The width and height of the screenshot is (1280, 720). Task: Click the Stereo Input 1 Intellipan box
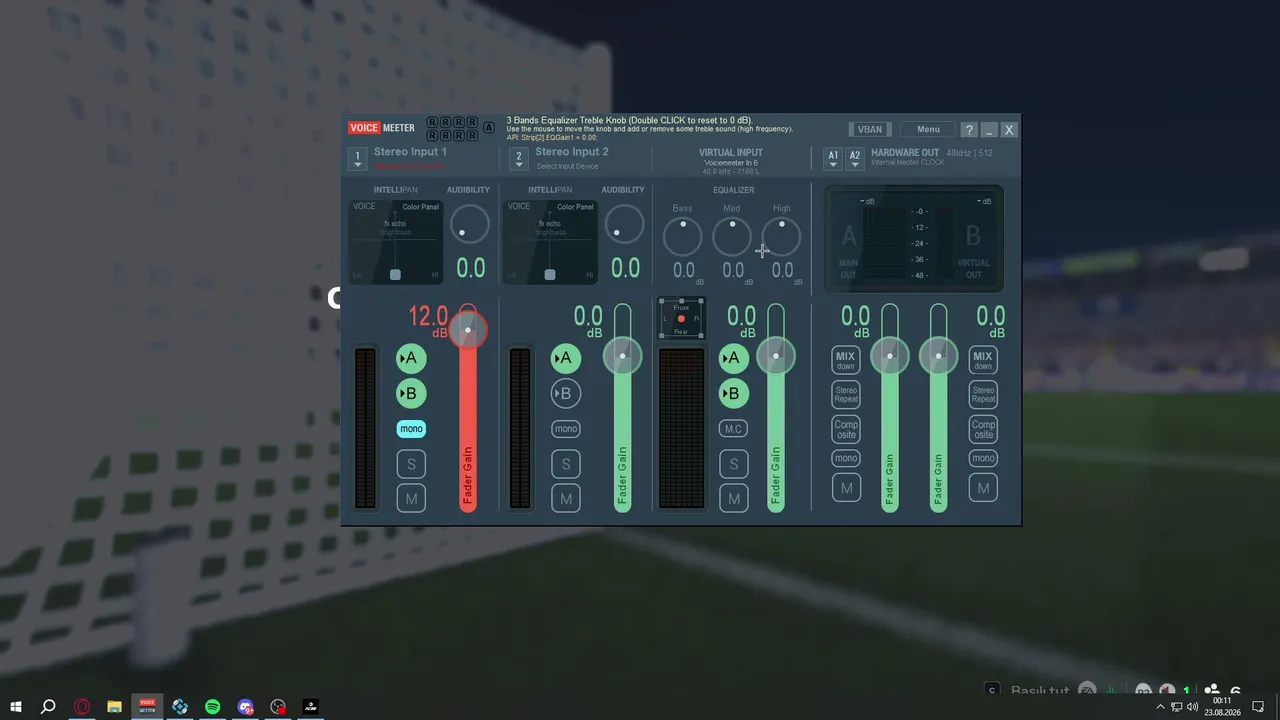pyautogui.click(x=396, y=242)
